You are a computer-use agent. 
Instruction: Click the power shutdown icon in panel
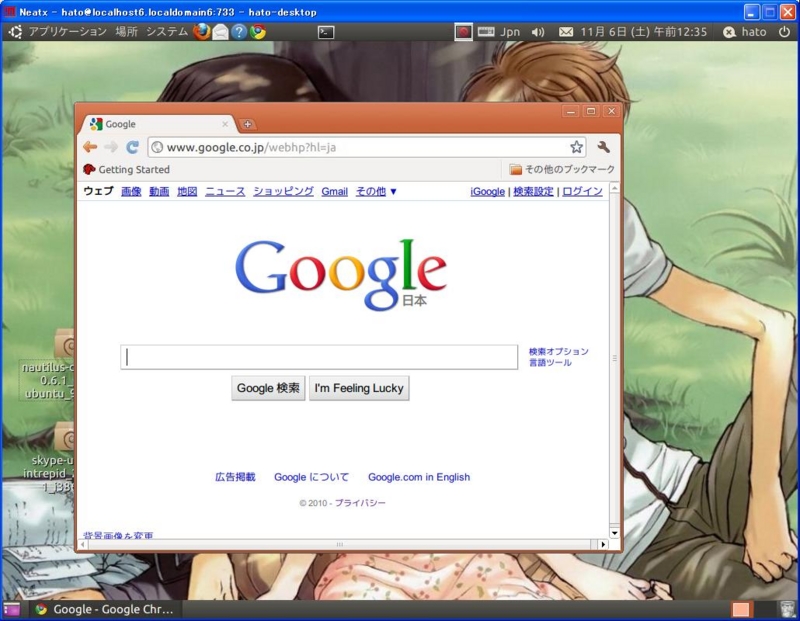(784, 32)
